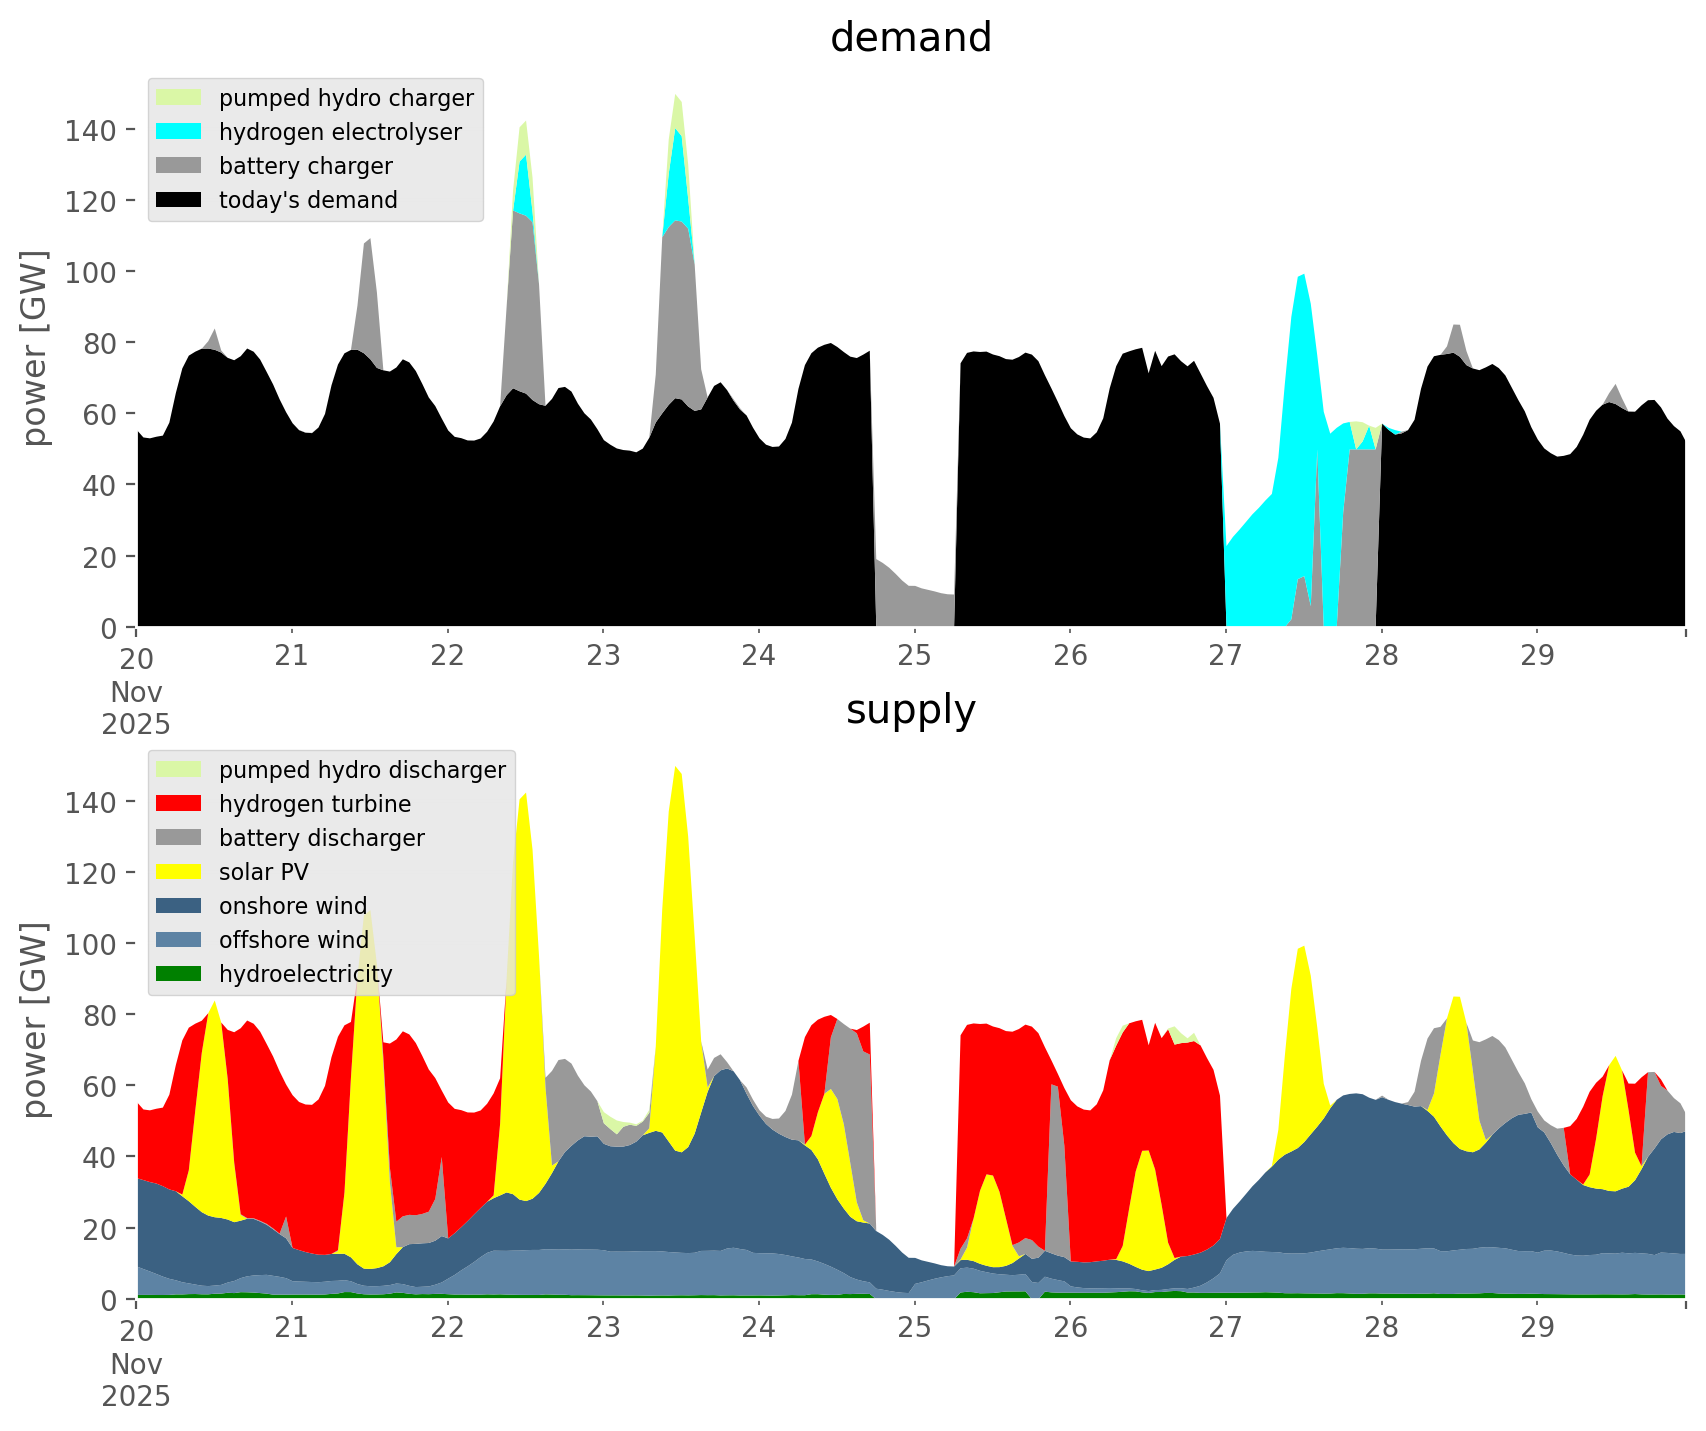Click the 27 date tick on supply chart
Image resolution: width=1706 pixels, height=1431 pixels.
(1225, 1329)
